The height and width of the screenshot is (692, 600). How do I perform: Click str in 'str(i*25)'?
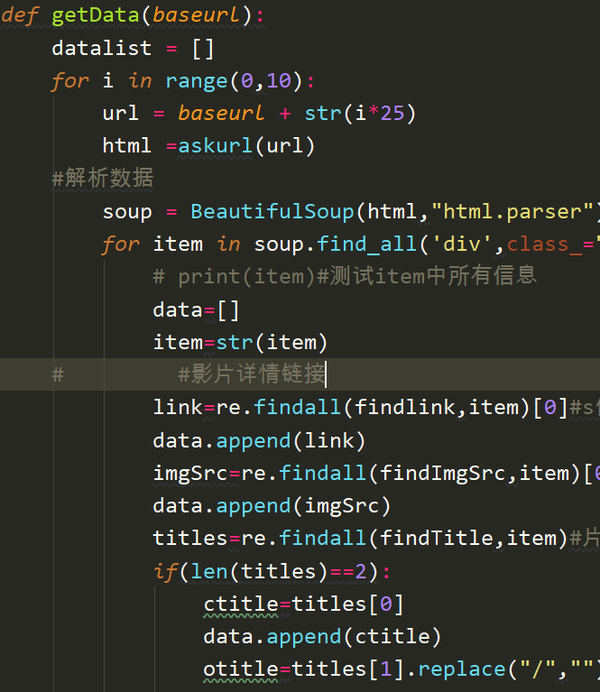point(323,113)
